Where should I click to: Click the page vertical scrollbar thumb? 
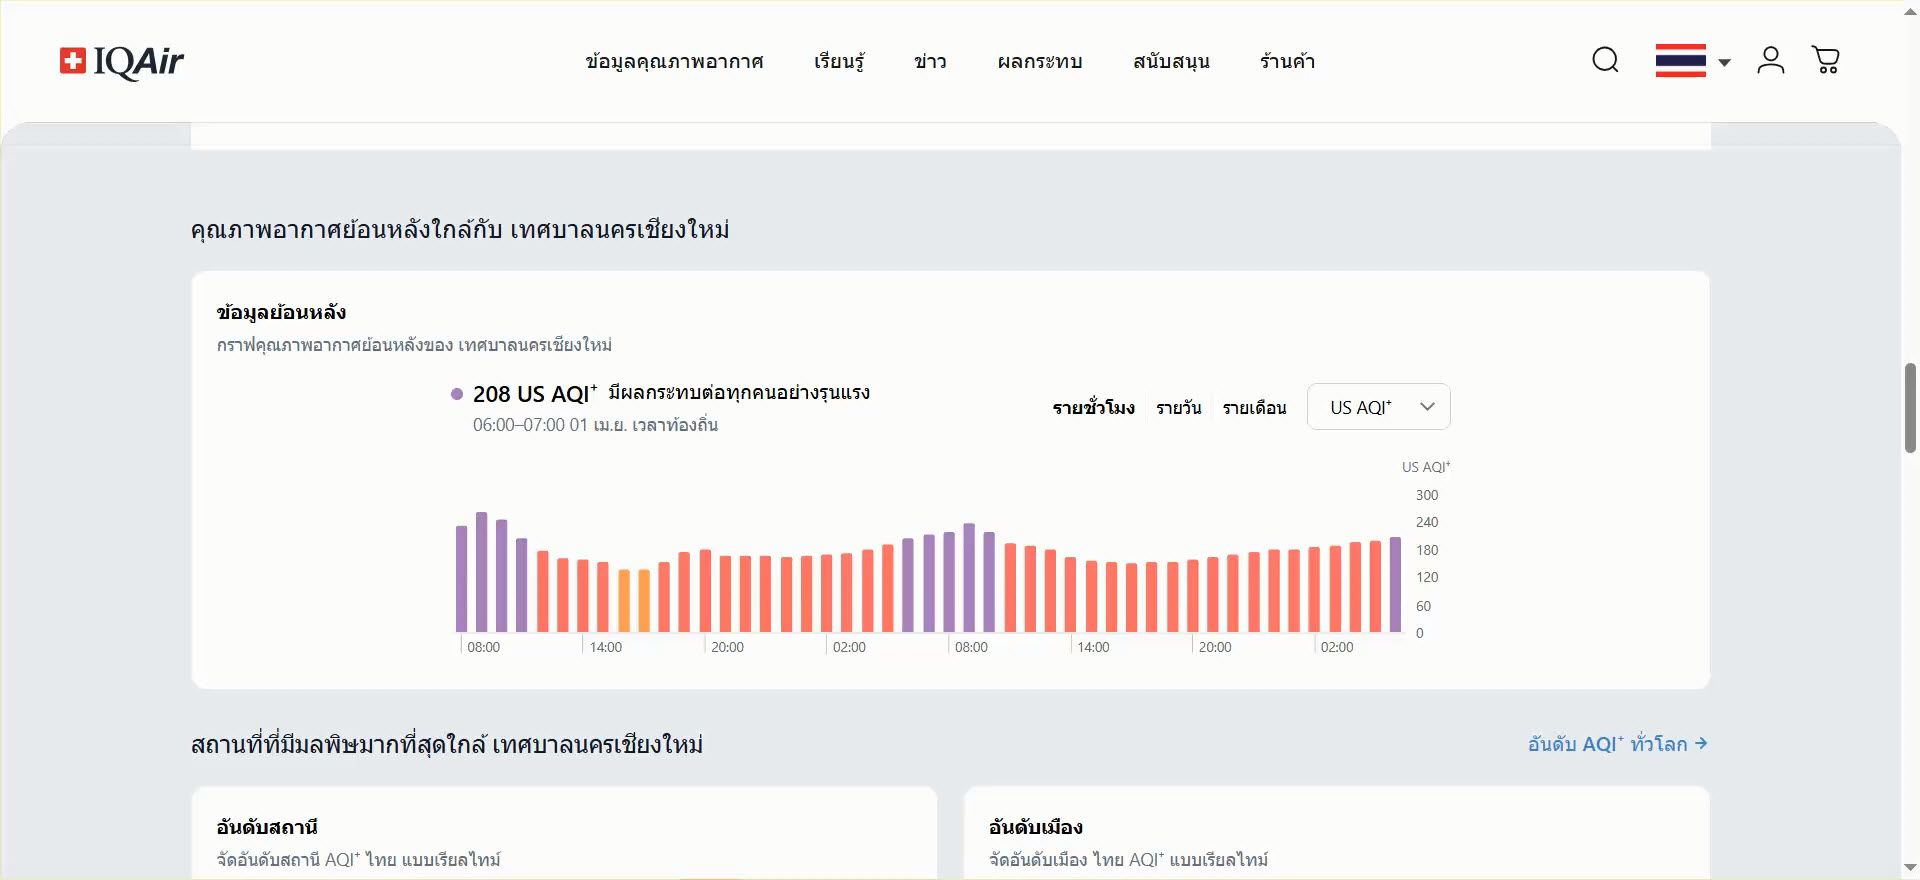tap(1910, 408)
